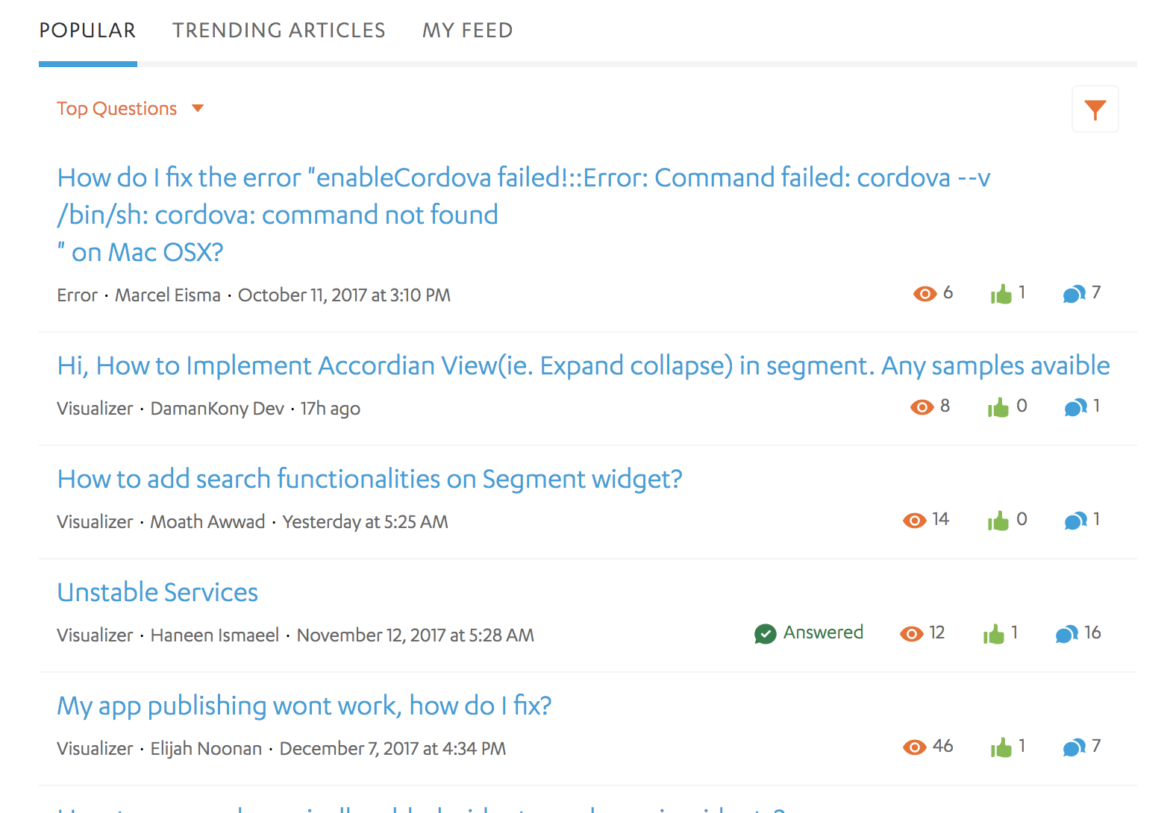This screenshot has width=1170, height=813.
Task: Open the Unstable Services question
Action: (157, 592)
